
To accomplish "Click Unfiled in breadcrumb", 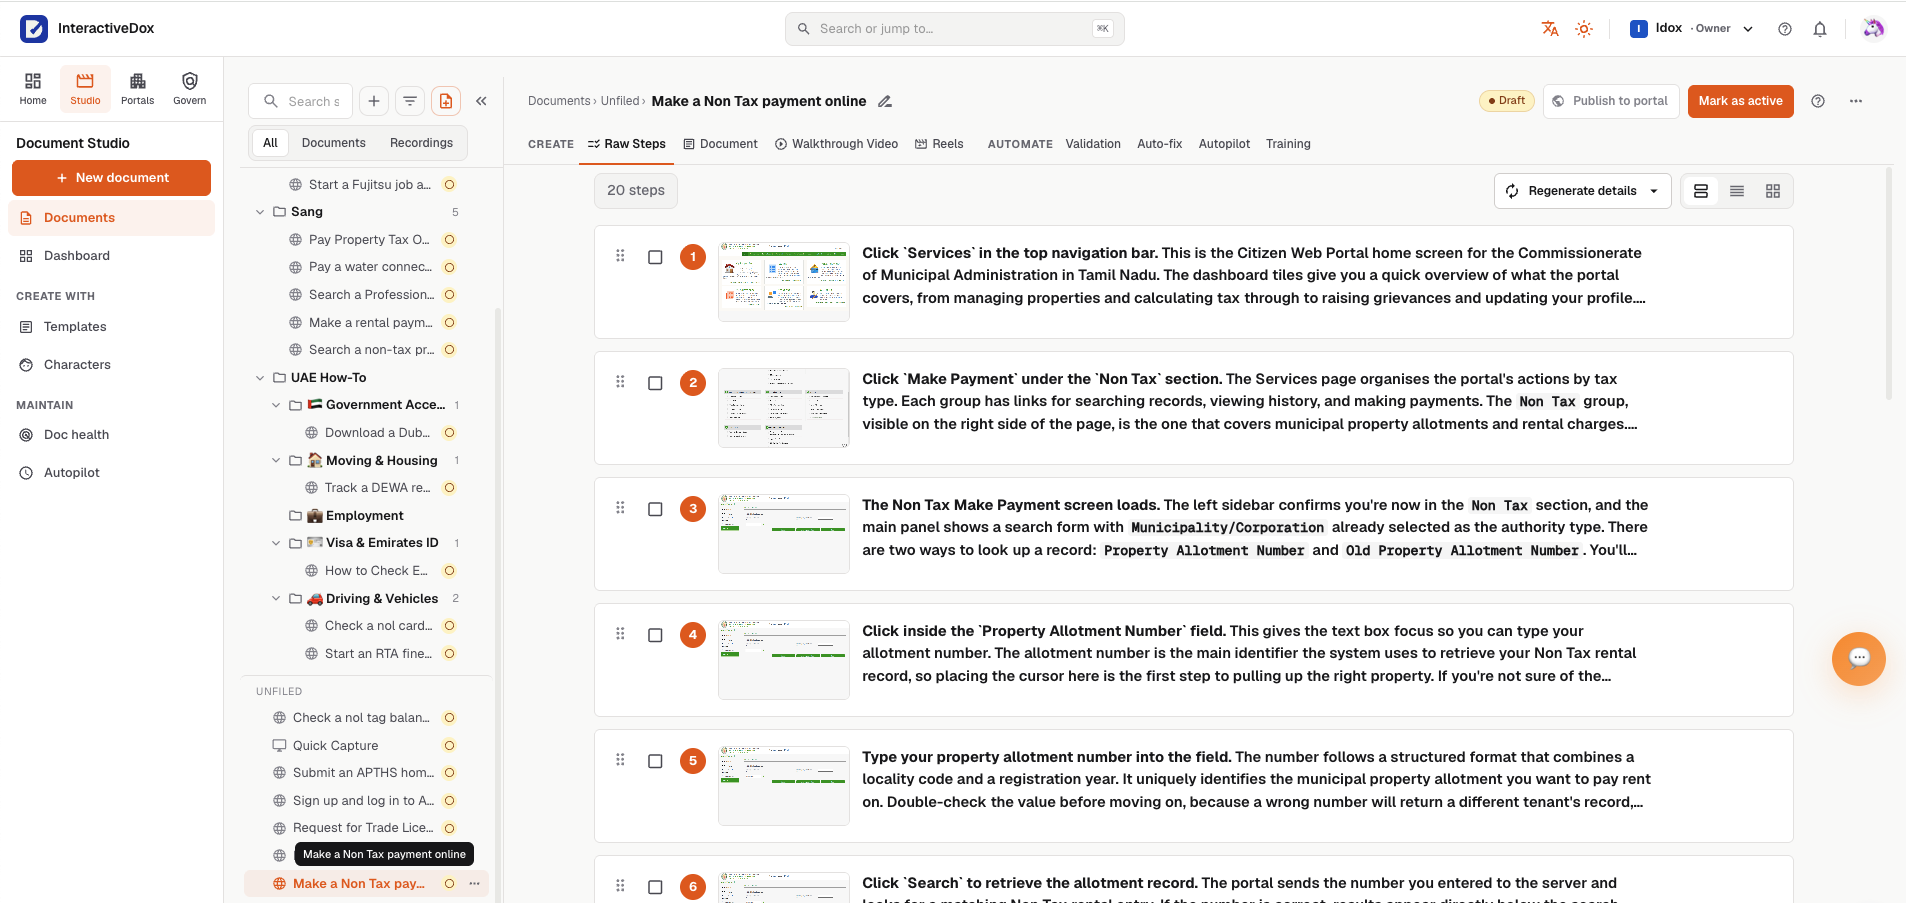I will tap(620, 101).
